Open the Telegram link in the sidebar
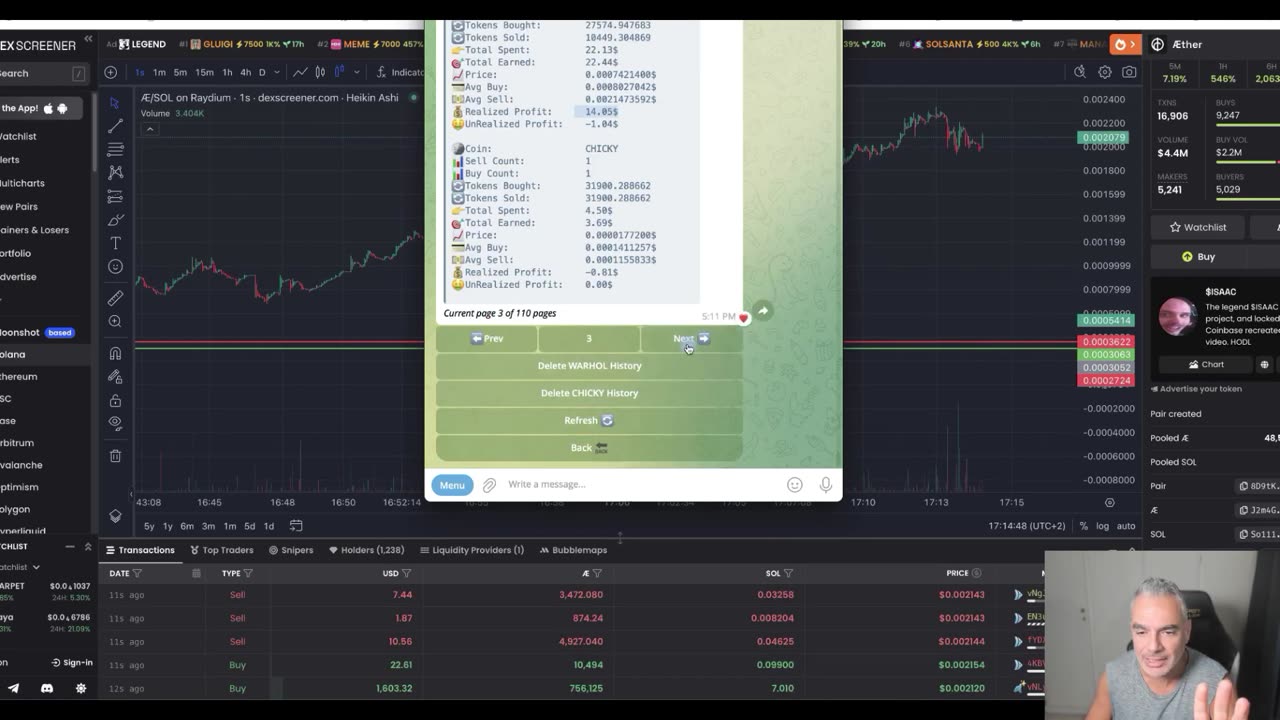Viewport: 1280px width, 720px height. 13,688
